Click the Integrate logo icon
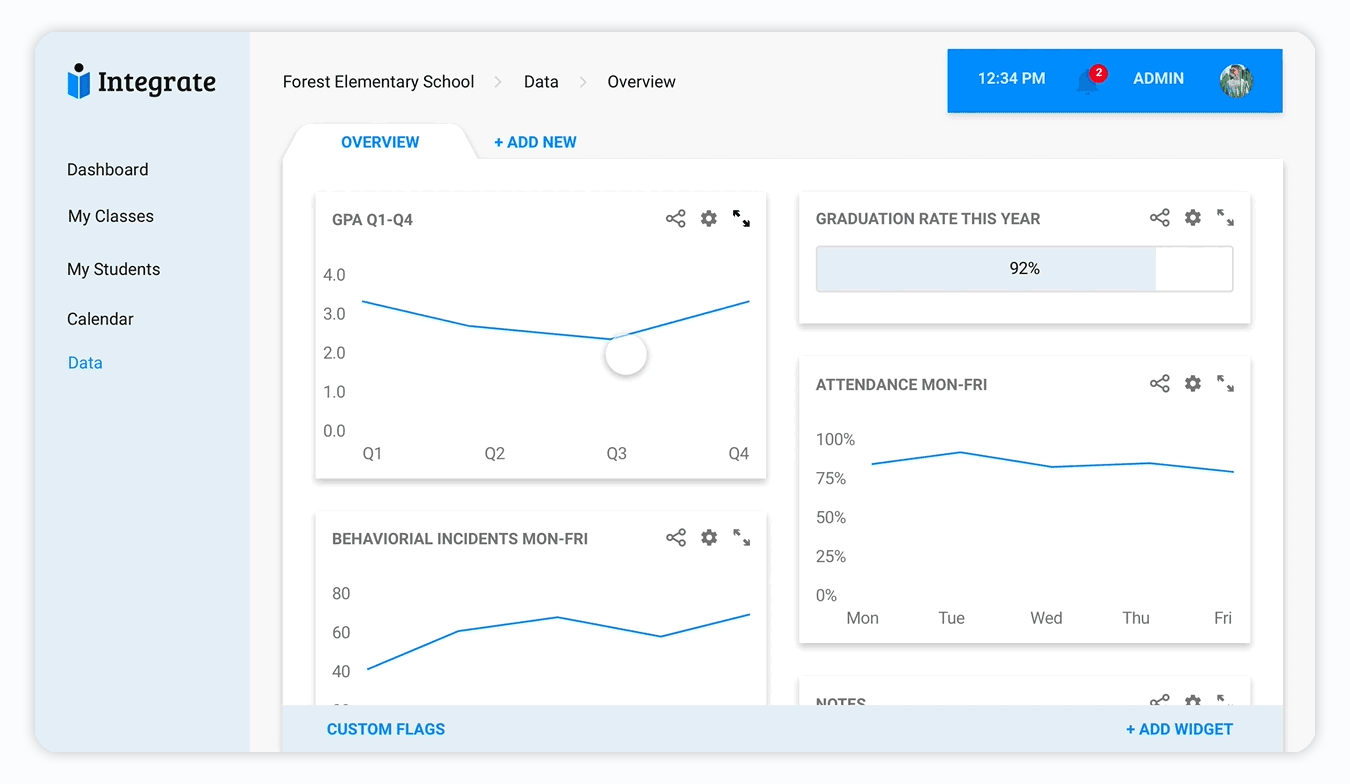This screenshot has width=1350, height=784. click(79, 81)
